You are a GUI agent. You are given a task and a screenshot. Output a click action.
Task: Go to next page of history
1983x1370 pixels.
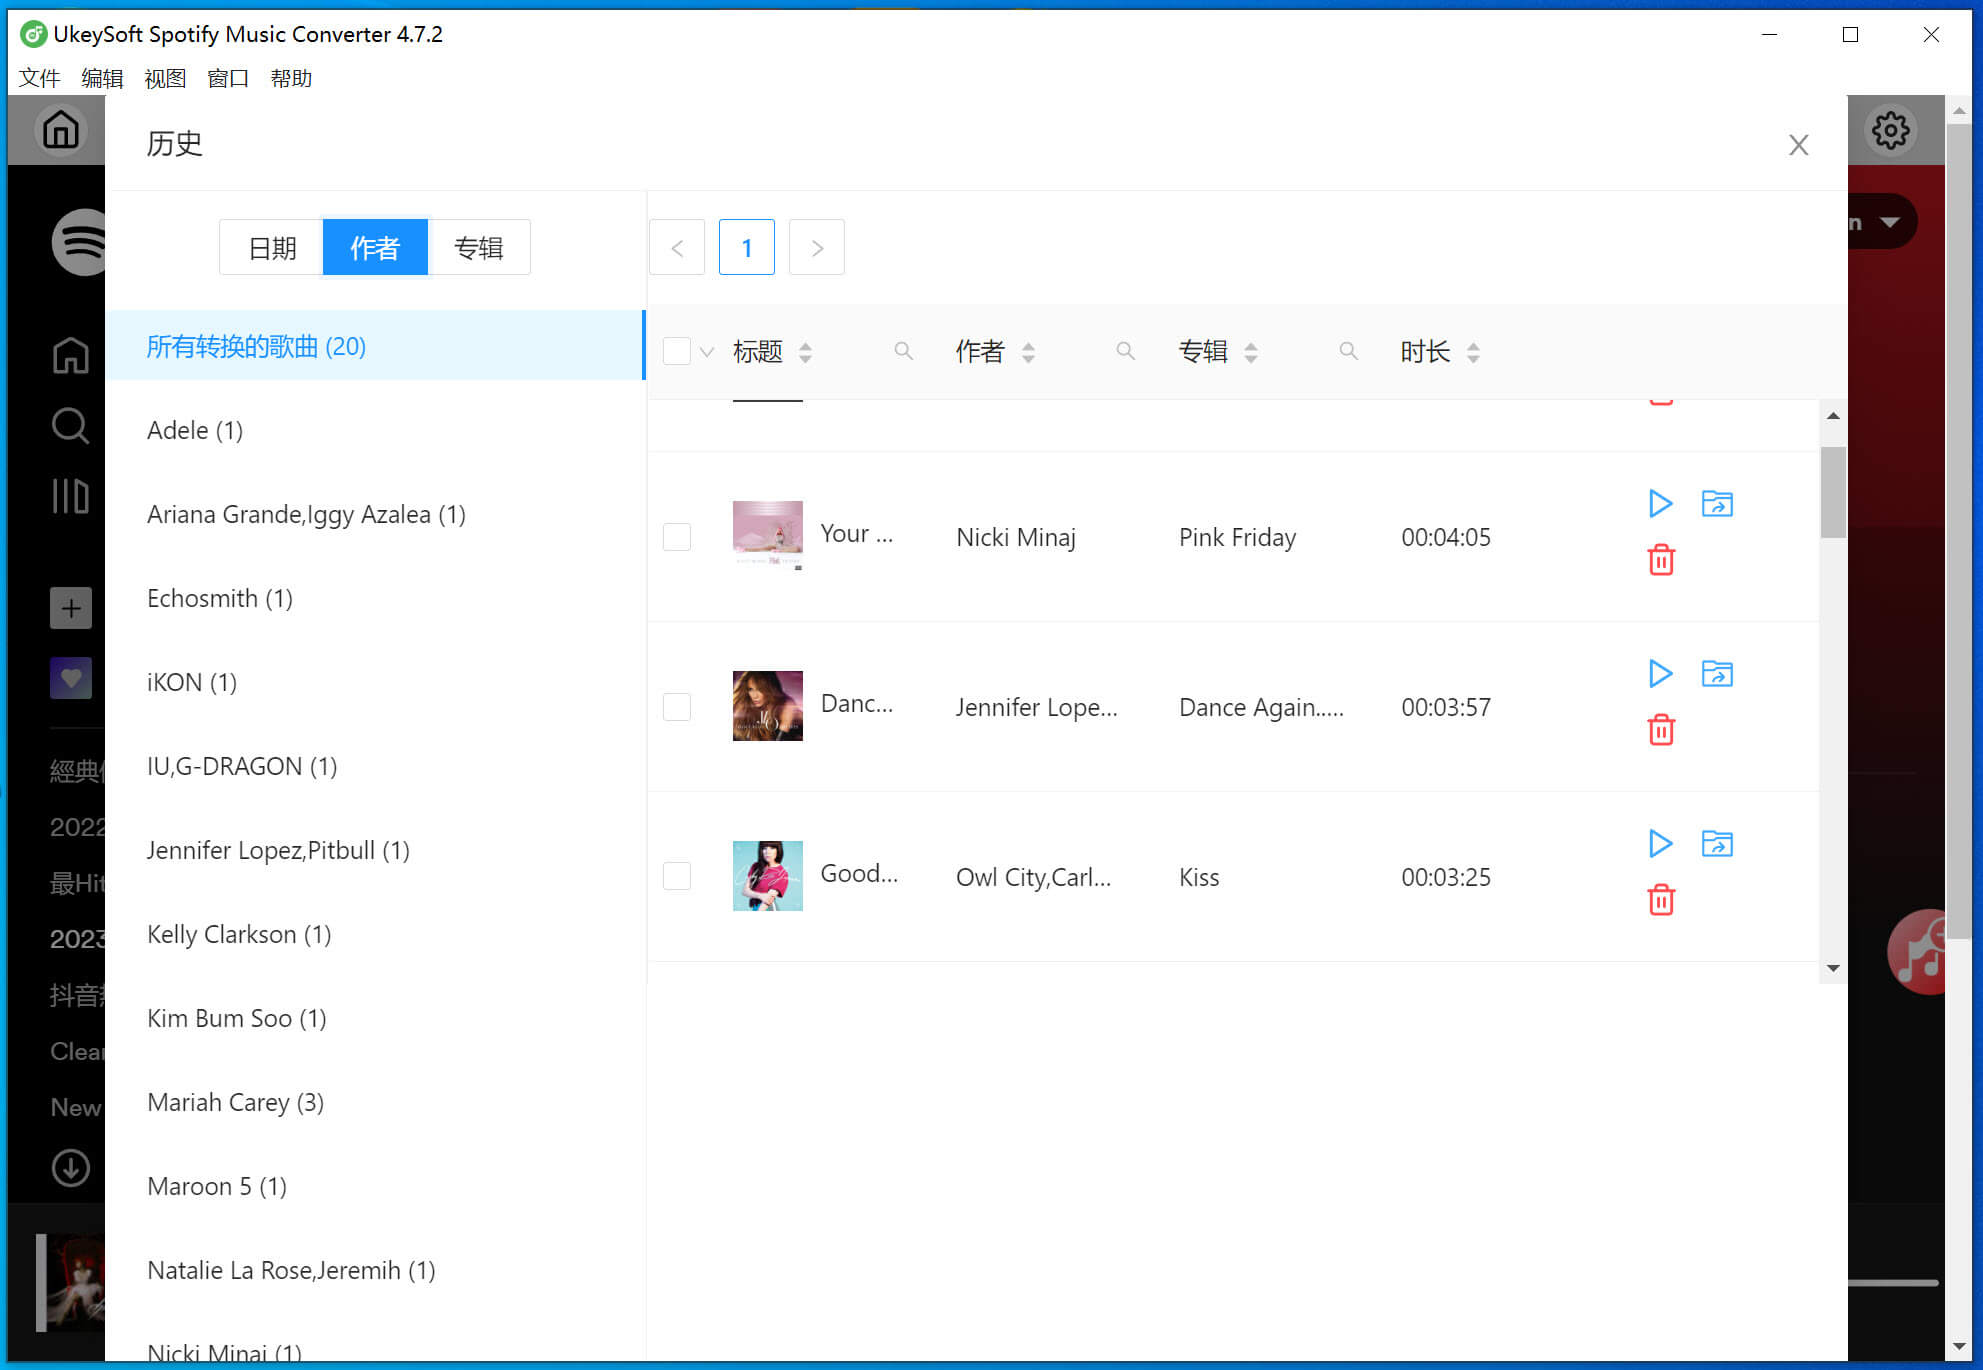tap(817, 247)
